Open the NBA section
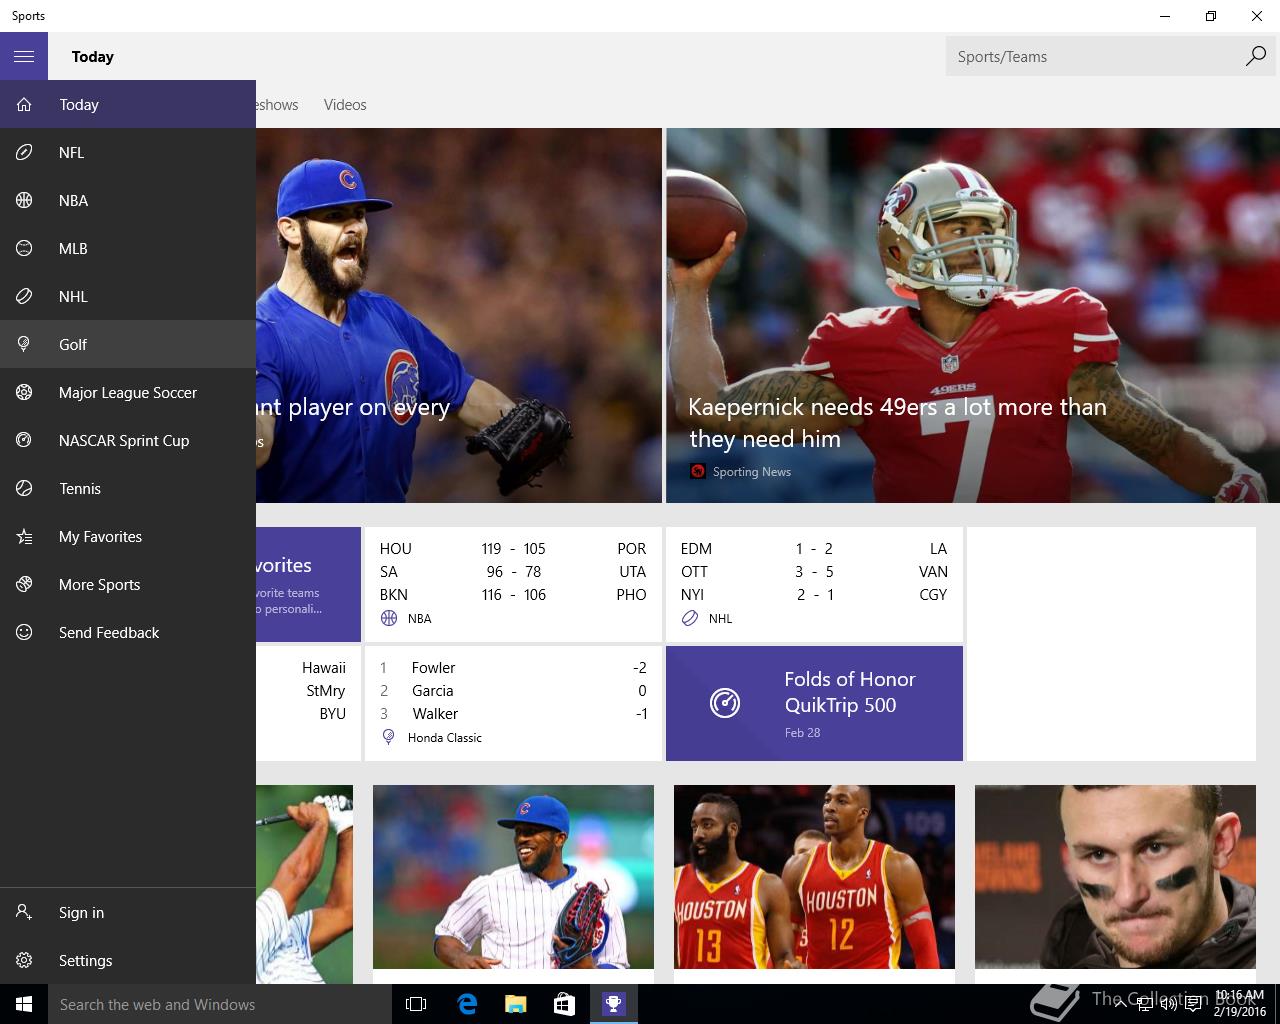This screenshot has height=1024, width=1280. click(x=128, y=200)
